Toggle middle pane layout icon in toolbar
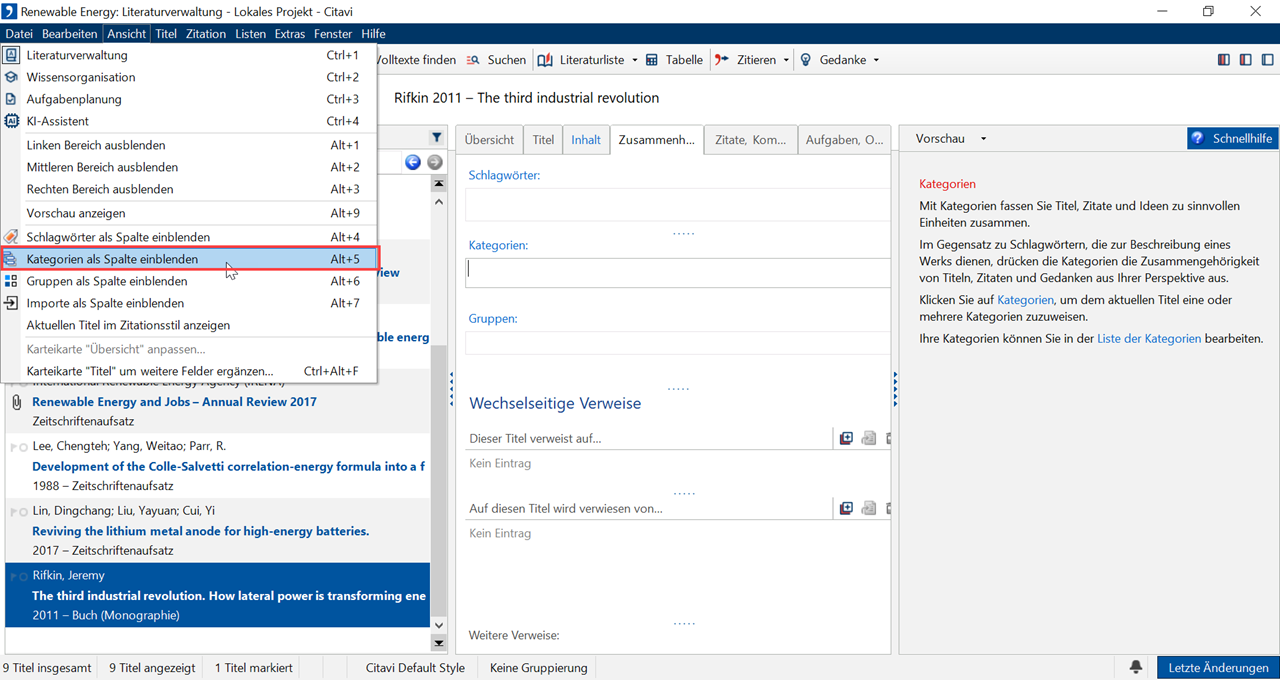Image resolution: width=1280 pixels, height=680 pixels. click(1245, 60)
